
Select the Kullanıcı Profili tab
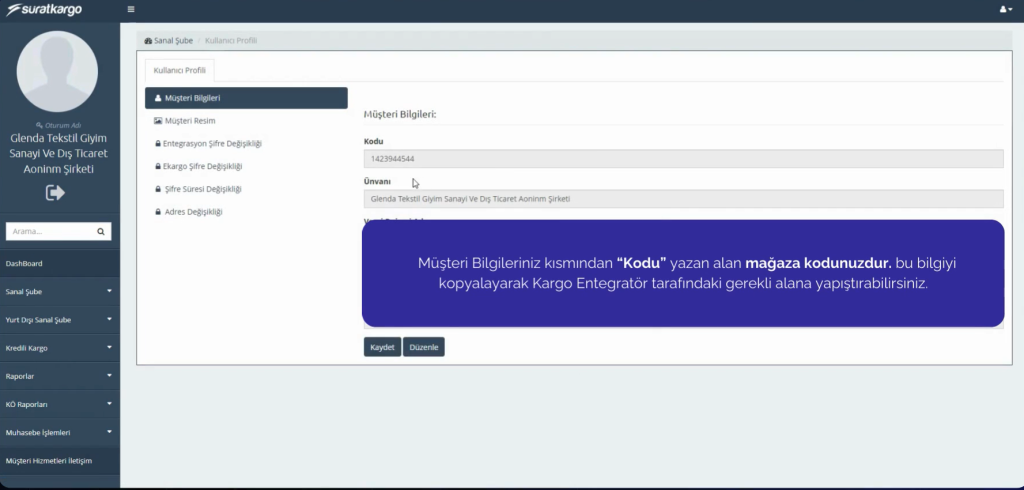(180, 71)
